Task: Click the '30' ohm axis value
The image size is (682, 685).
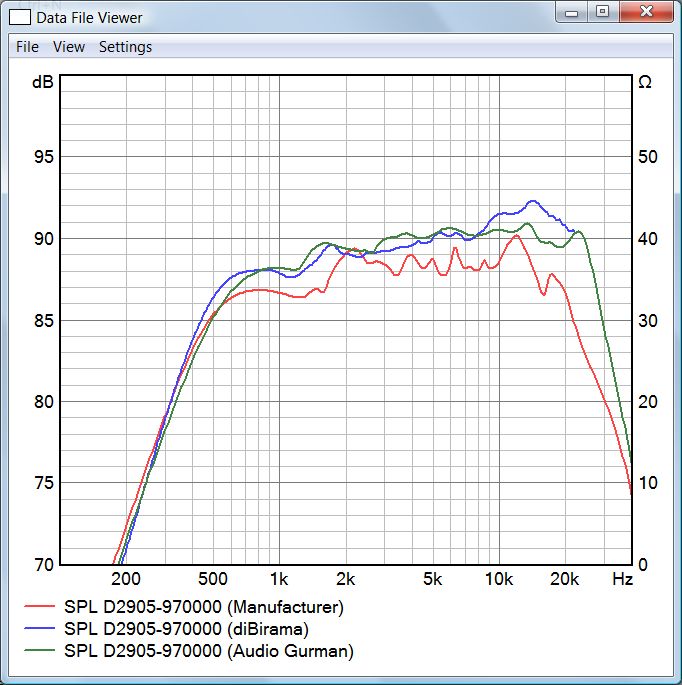Action: 647,321
